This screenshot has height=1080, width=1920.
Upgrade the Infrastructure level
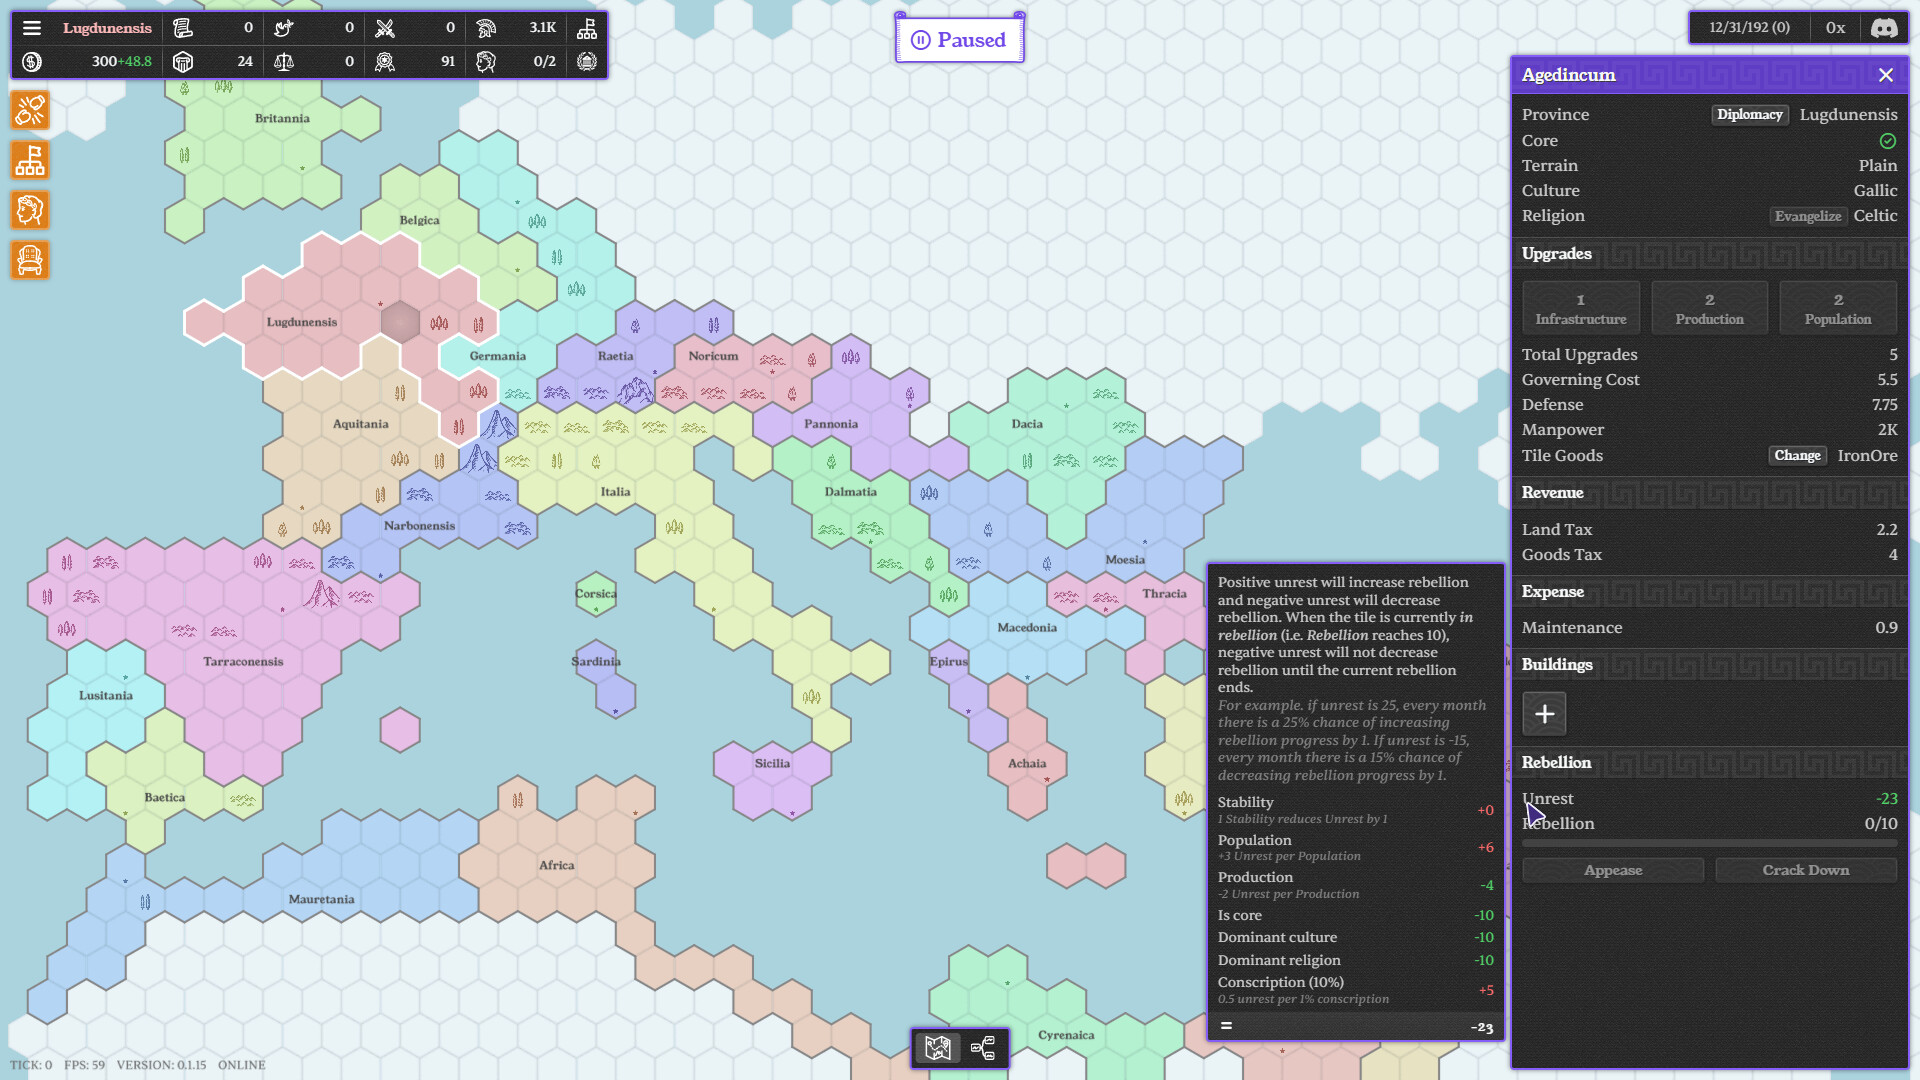(1580, 308)
